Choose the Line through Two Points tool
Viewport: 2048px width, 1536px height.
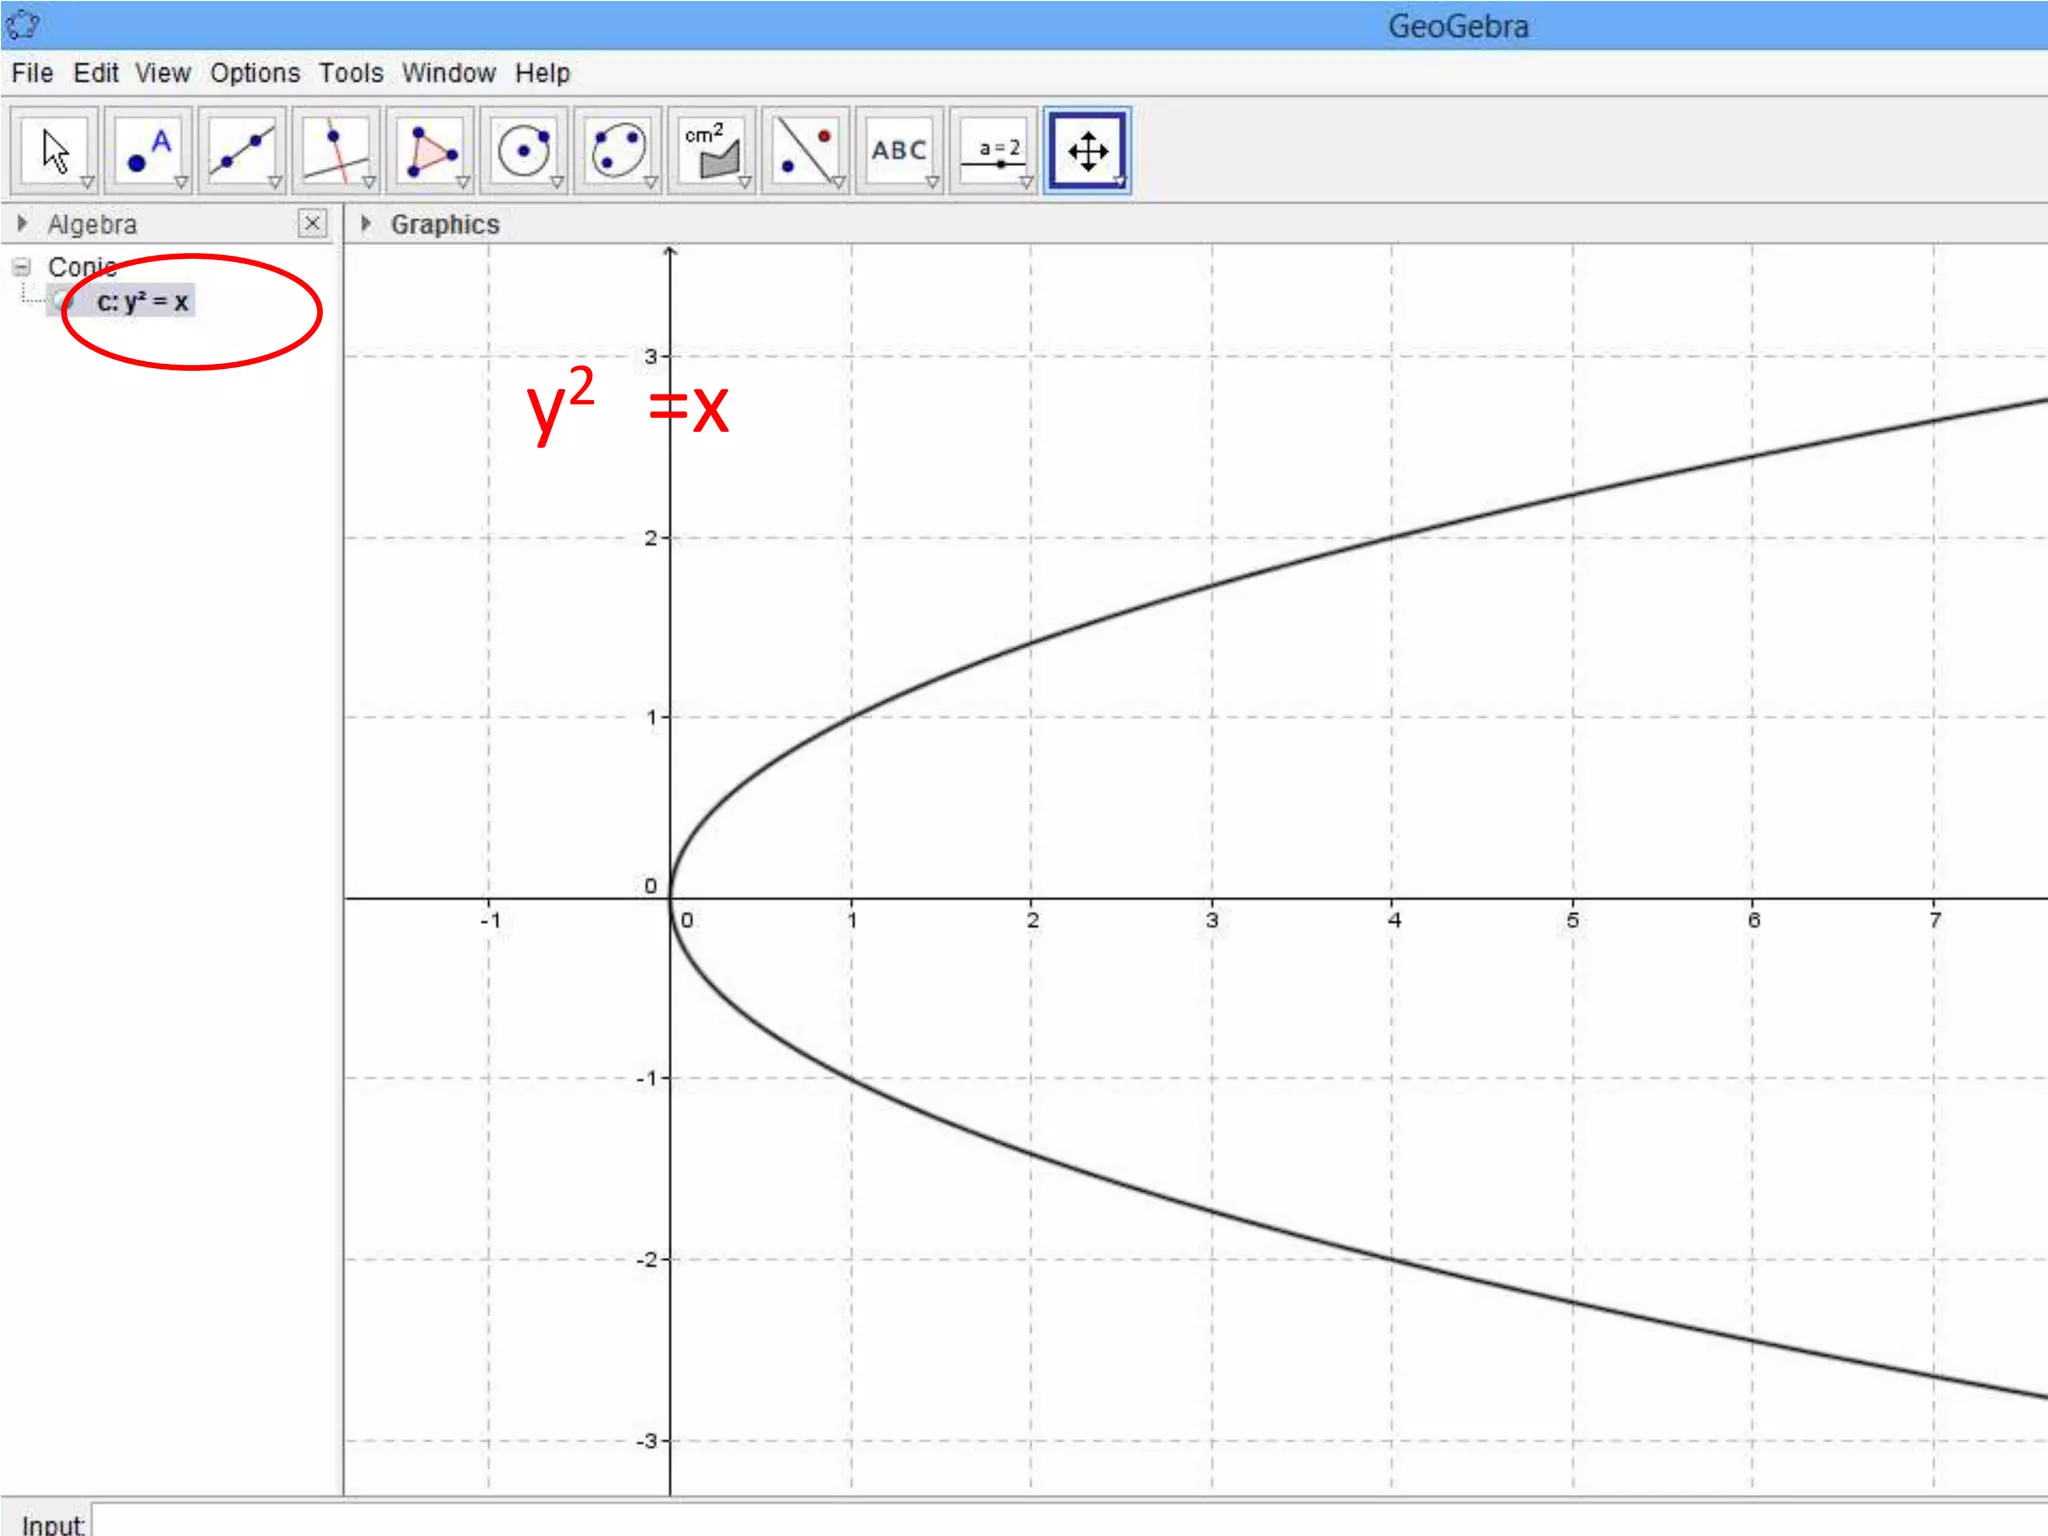(243, 151)
